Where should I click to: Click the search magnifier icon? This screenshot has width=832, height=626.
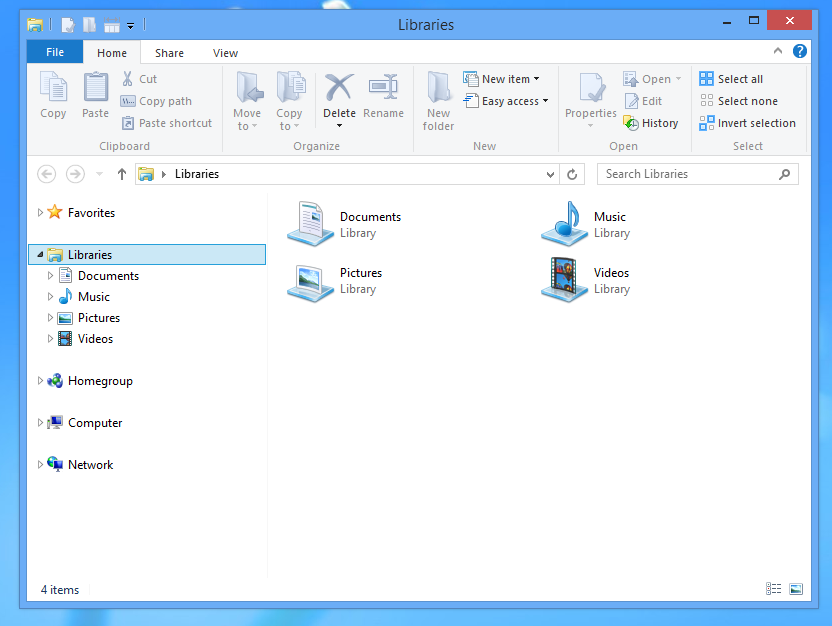pyautogui.click(x=784, y=174)
